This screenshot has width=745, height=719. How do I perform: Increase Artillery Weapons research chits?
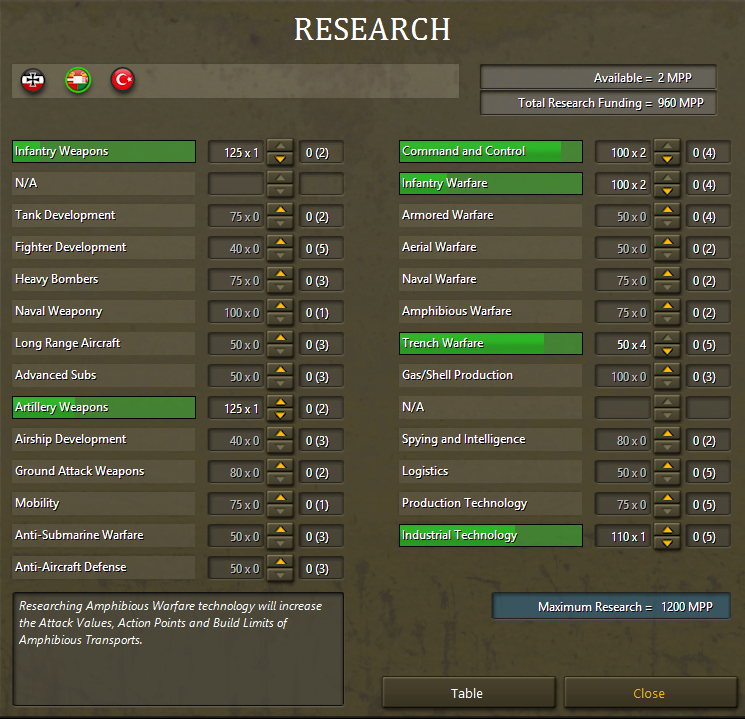(x=280, y=402)
